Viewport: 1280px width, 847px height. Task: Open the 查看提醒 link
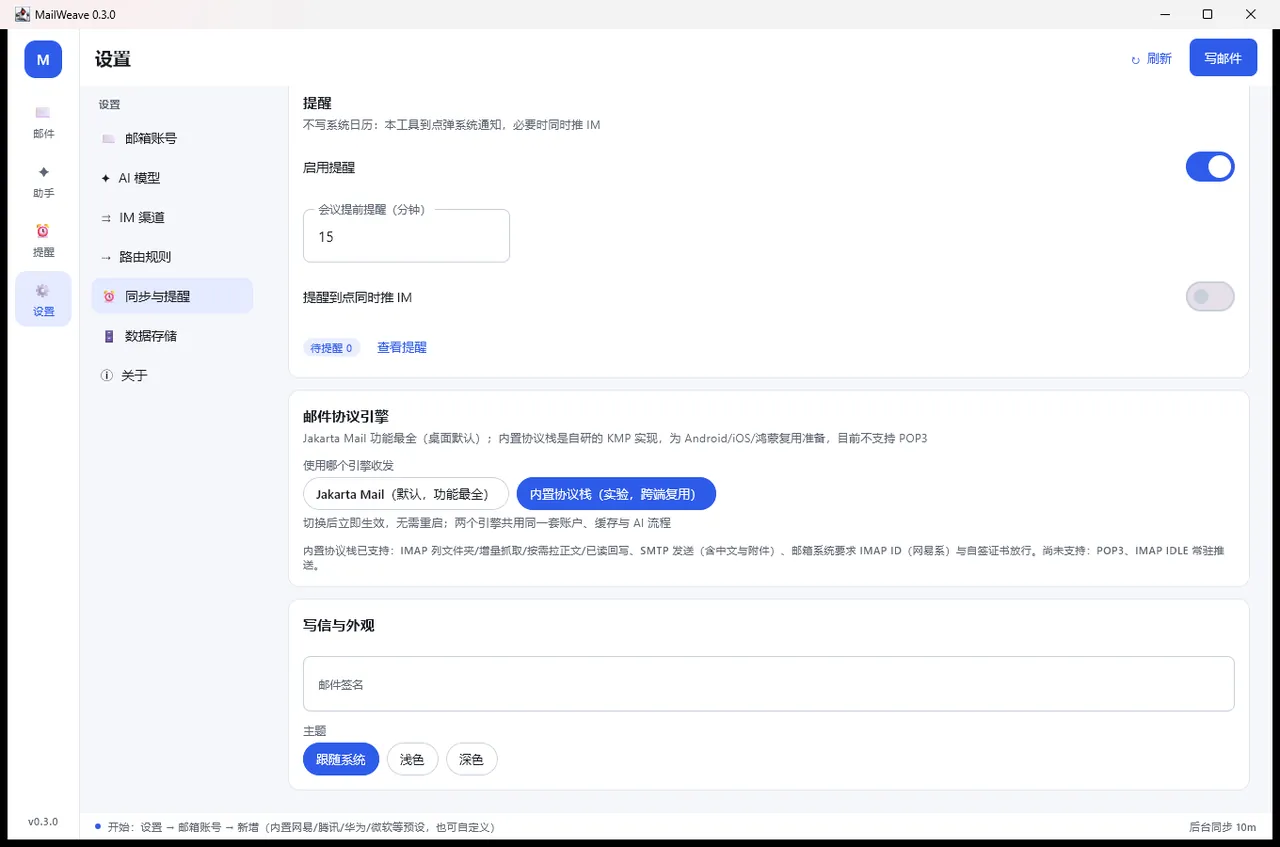(402, 347)
